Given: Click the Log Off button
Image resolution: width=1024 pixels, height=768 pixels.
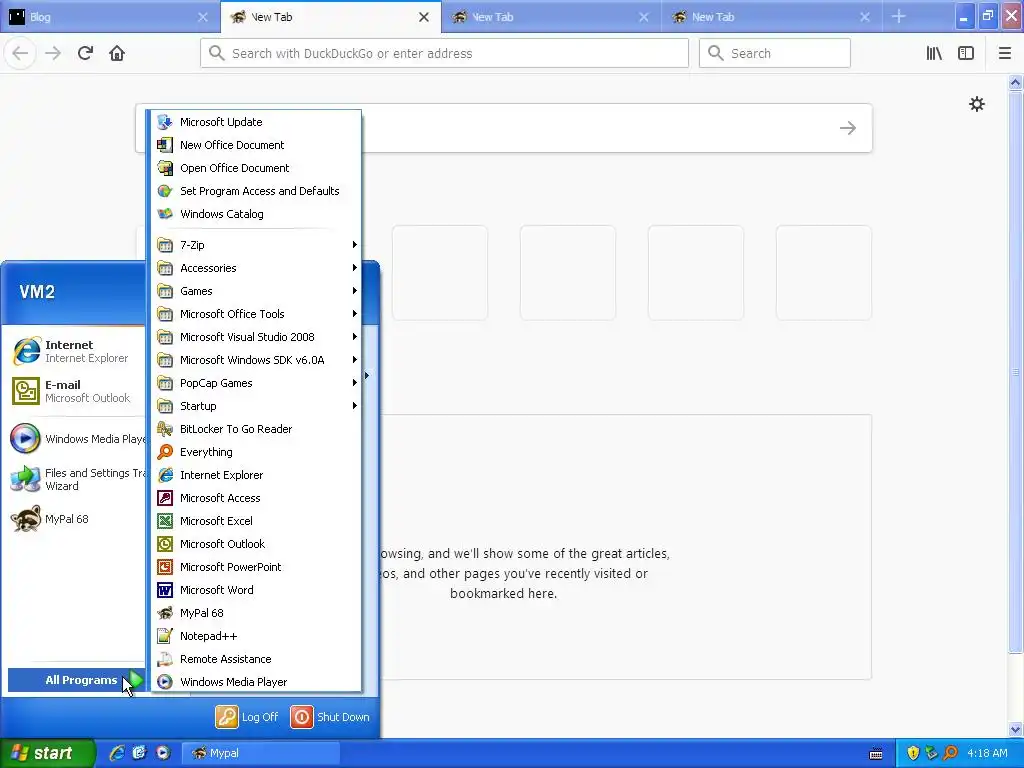Looking at the screenshot, I should tap(247, 717).
